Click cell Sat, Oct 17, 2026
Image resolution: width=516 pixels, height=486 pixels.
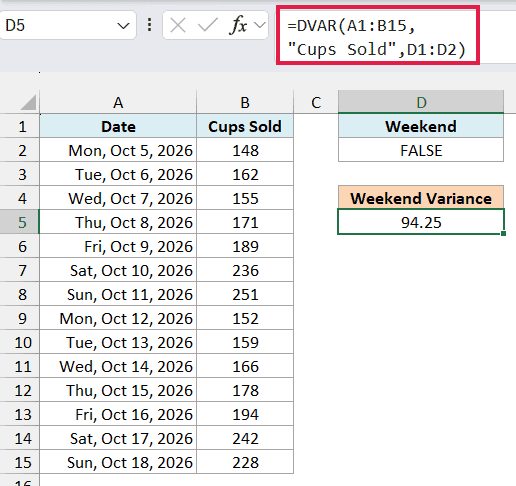(118, 438)
